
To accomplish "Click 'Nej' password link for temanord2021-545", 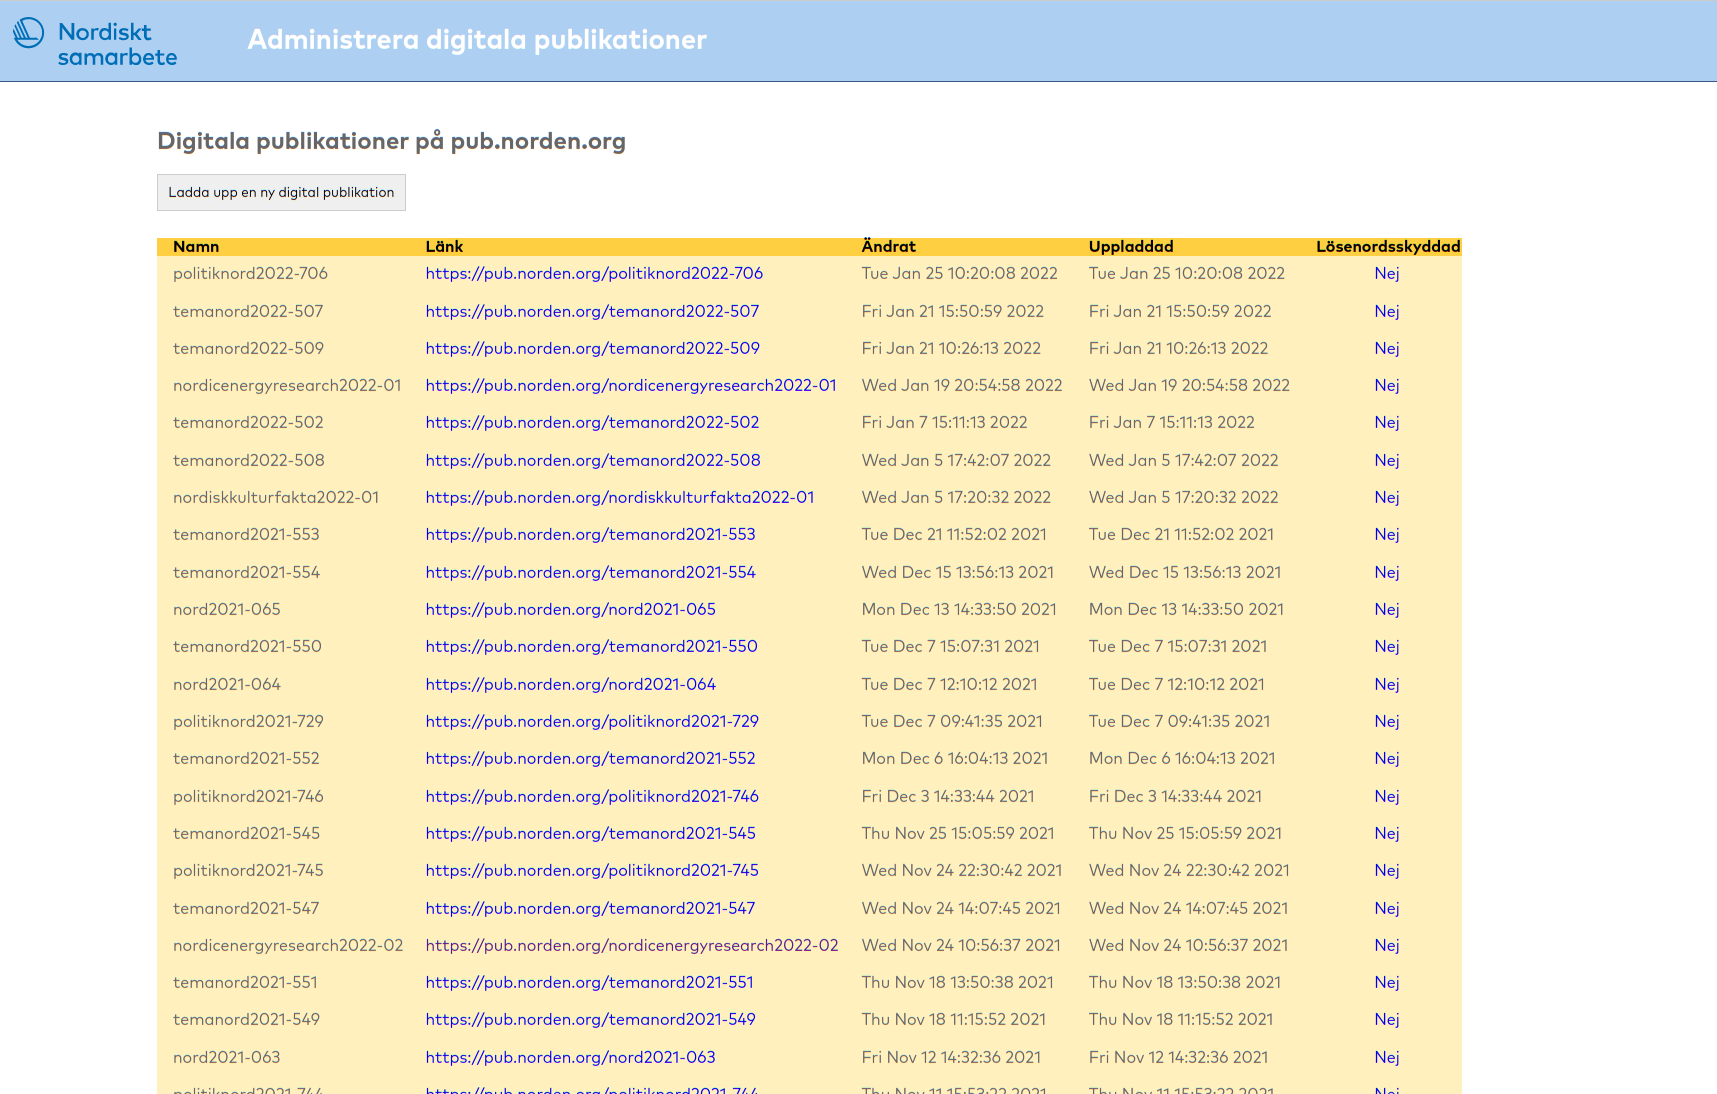I will click(x=1387, y=833).
